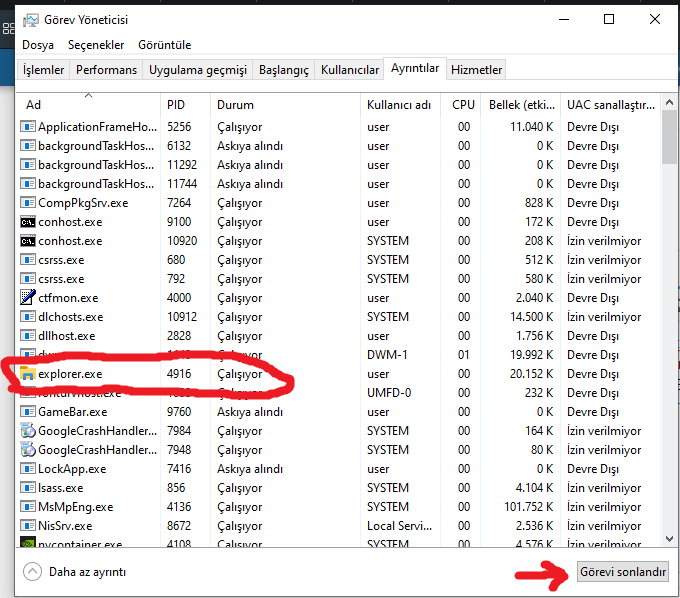Click the MsMpEng.exe process name

click(x=75, y=507)
